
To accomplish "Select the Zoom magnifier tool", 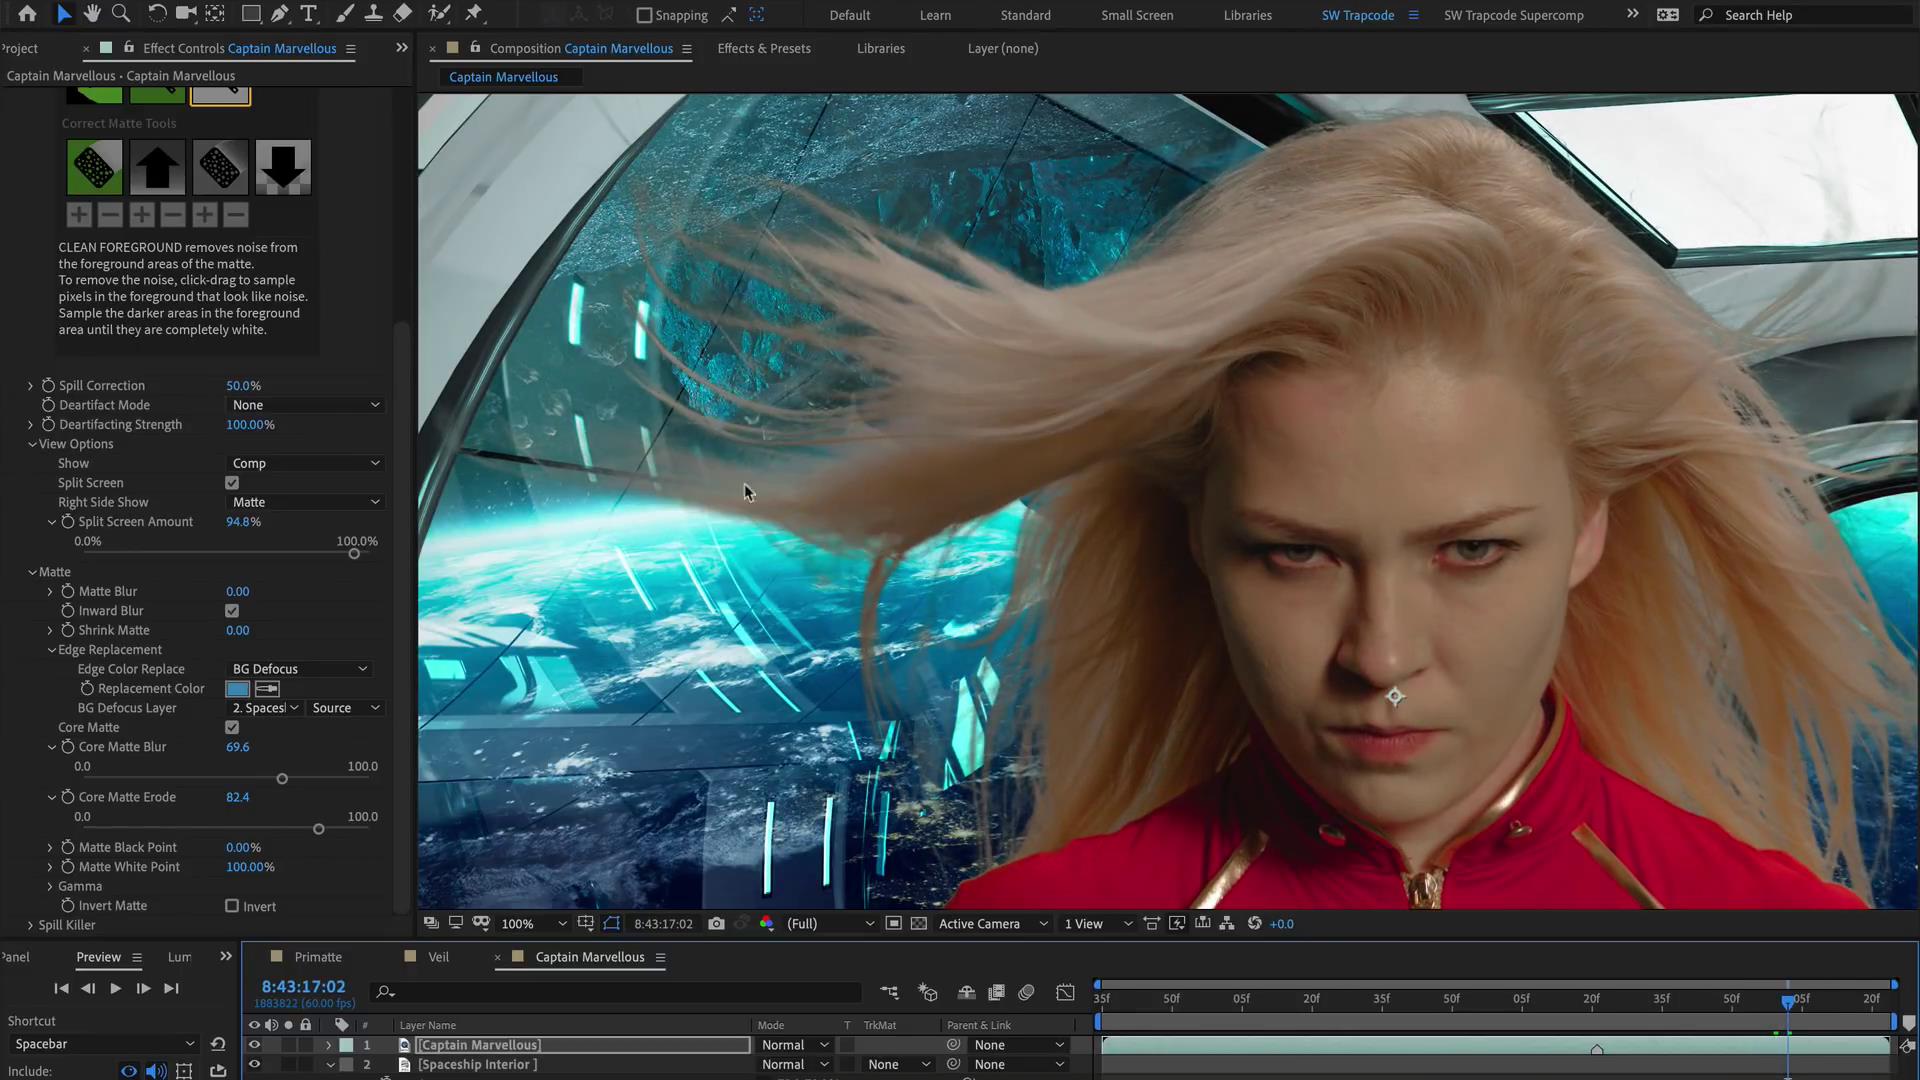I will [121, 14].
